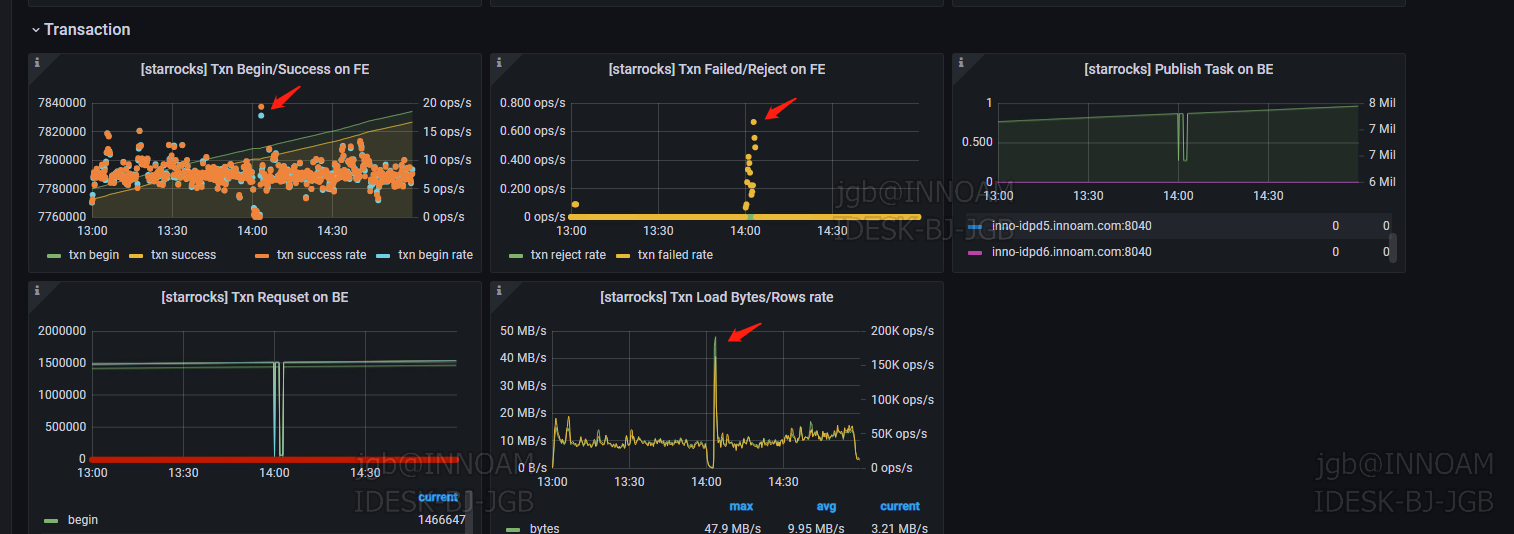The image size is (1514, 534).
Task: Sort legend by max column header
Action: 741,506
